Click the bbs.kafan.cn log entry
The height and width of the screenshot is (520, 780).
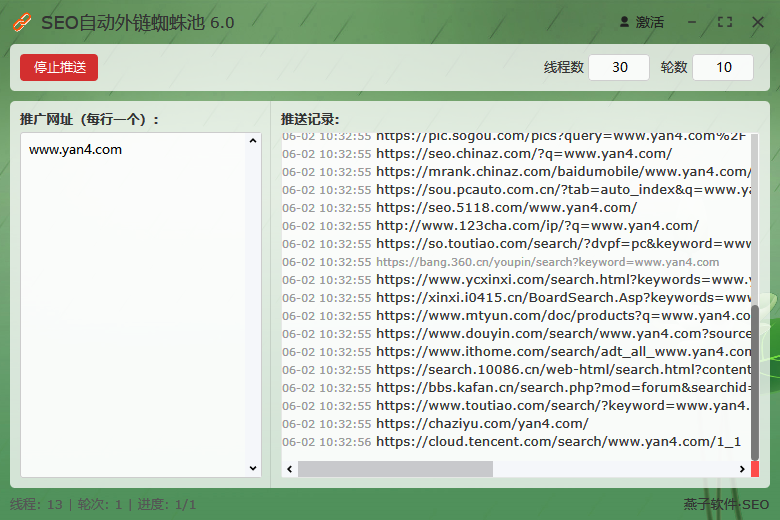[x=563, y=388]
